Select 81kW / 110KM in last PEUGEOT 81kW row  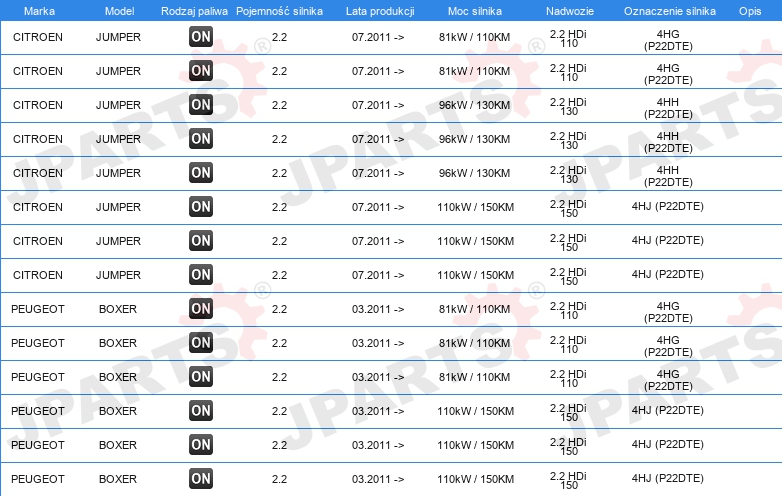tap(474, 377)
